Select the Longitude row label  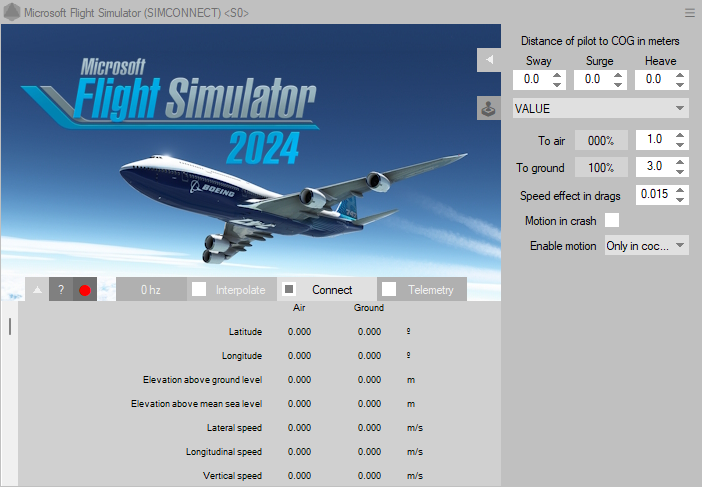[242, 356]
